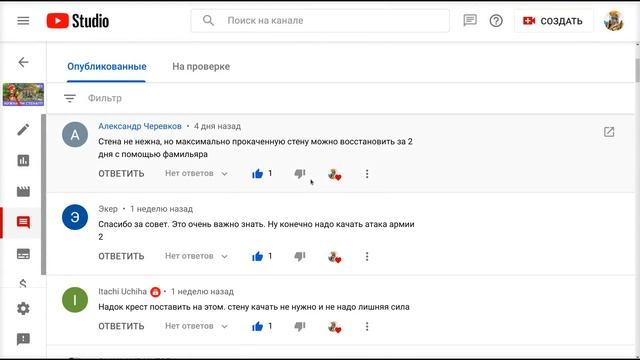Open the video editor clapperboard icon
640x360 pixels.
pos(23,191)
